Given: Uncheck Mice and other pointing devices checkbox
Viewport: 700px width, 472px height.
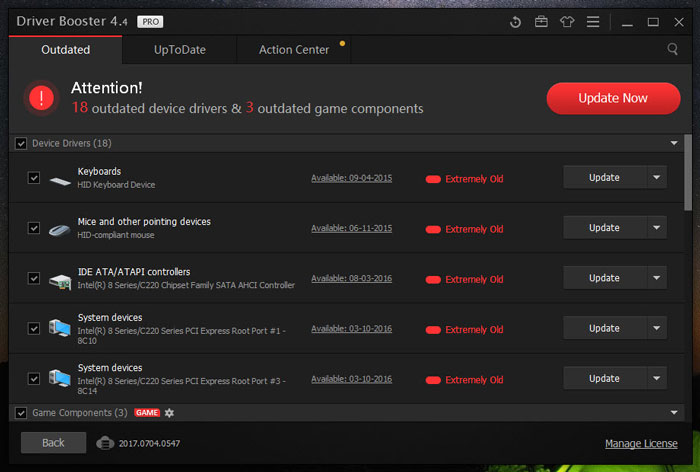Looking at the screenshot, I should click(34, 228).
